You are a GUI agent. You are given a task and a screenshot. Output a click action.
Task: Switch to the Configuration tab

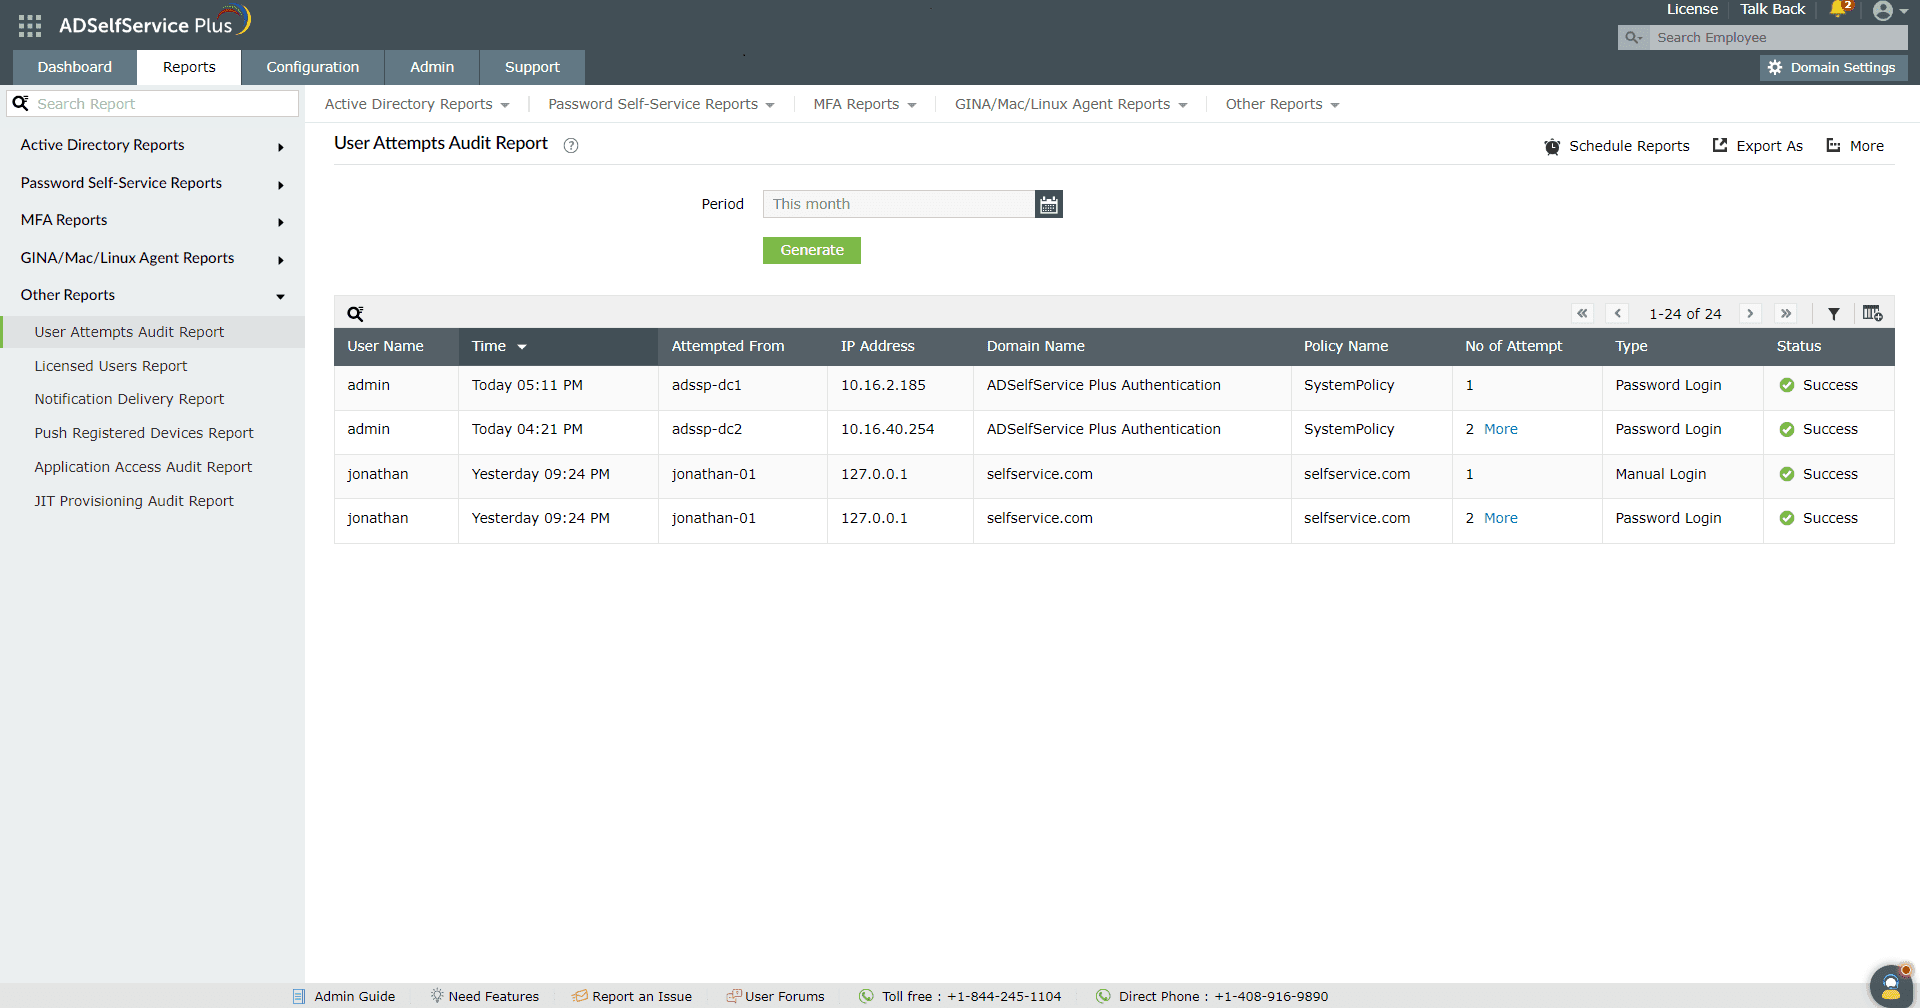[312, 67]
